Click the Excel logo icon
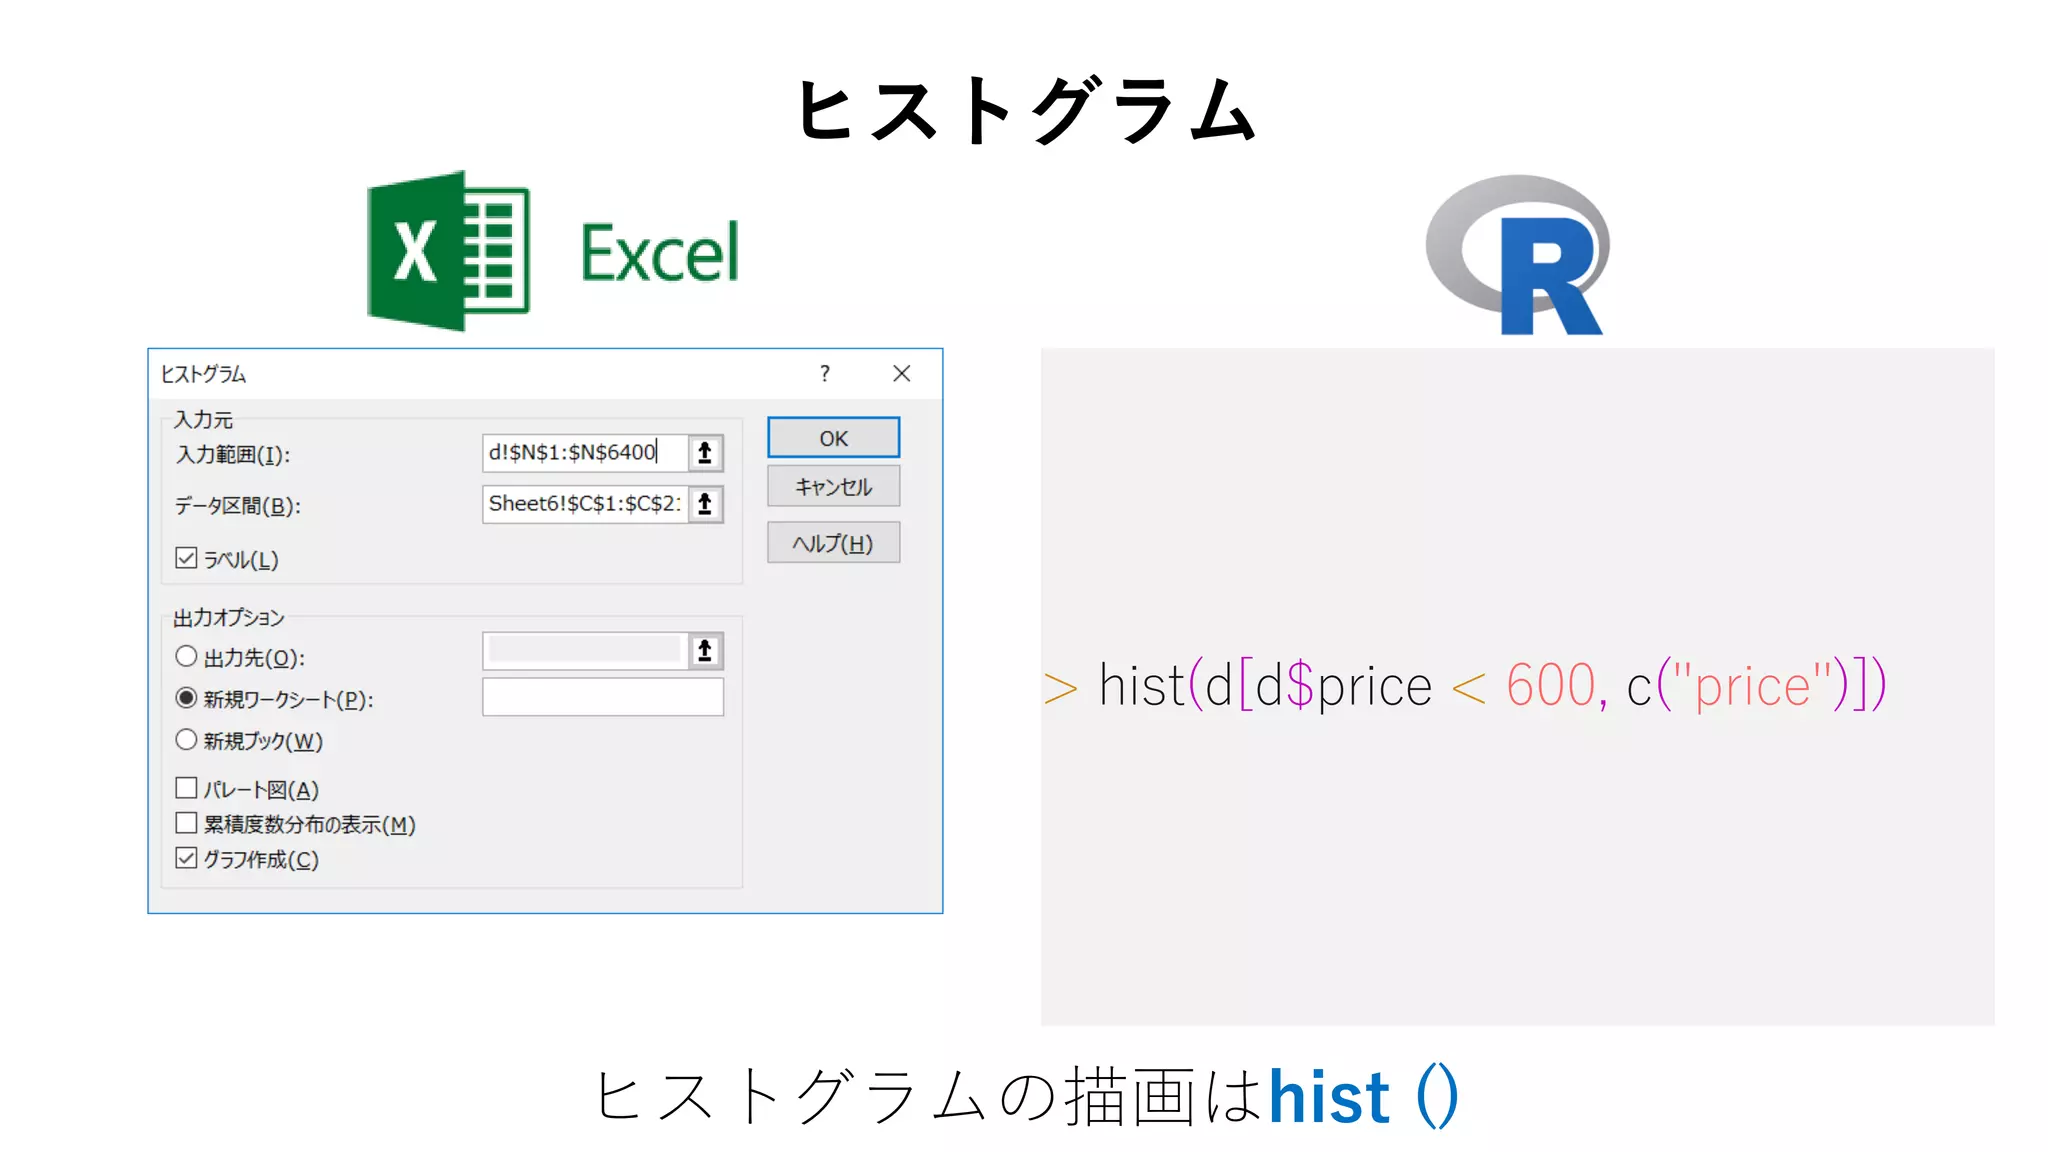2048x1152 pixels. pyautogui.click(x=448, y=251)
